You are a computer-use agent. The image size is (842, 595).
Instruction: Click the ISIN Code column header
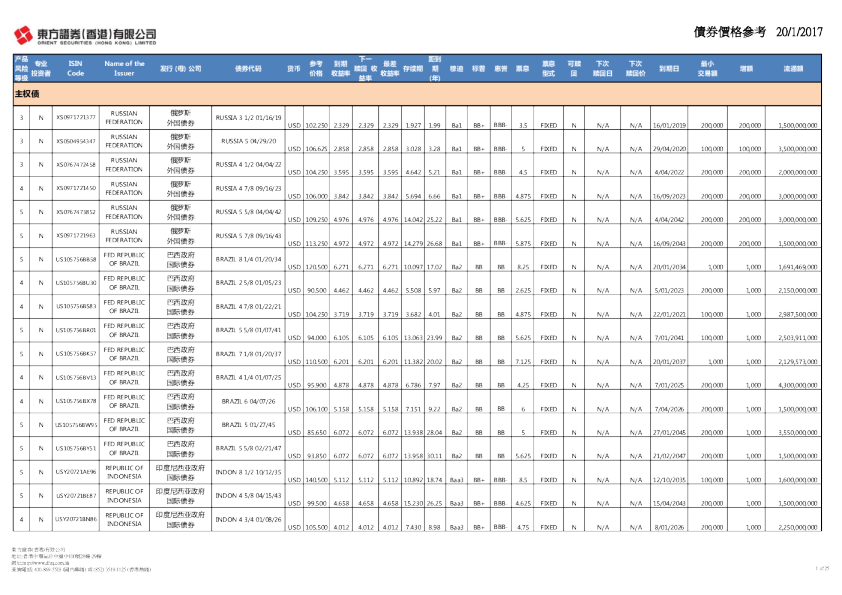[x=75, y=69]
